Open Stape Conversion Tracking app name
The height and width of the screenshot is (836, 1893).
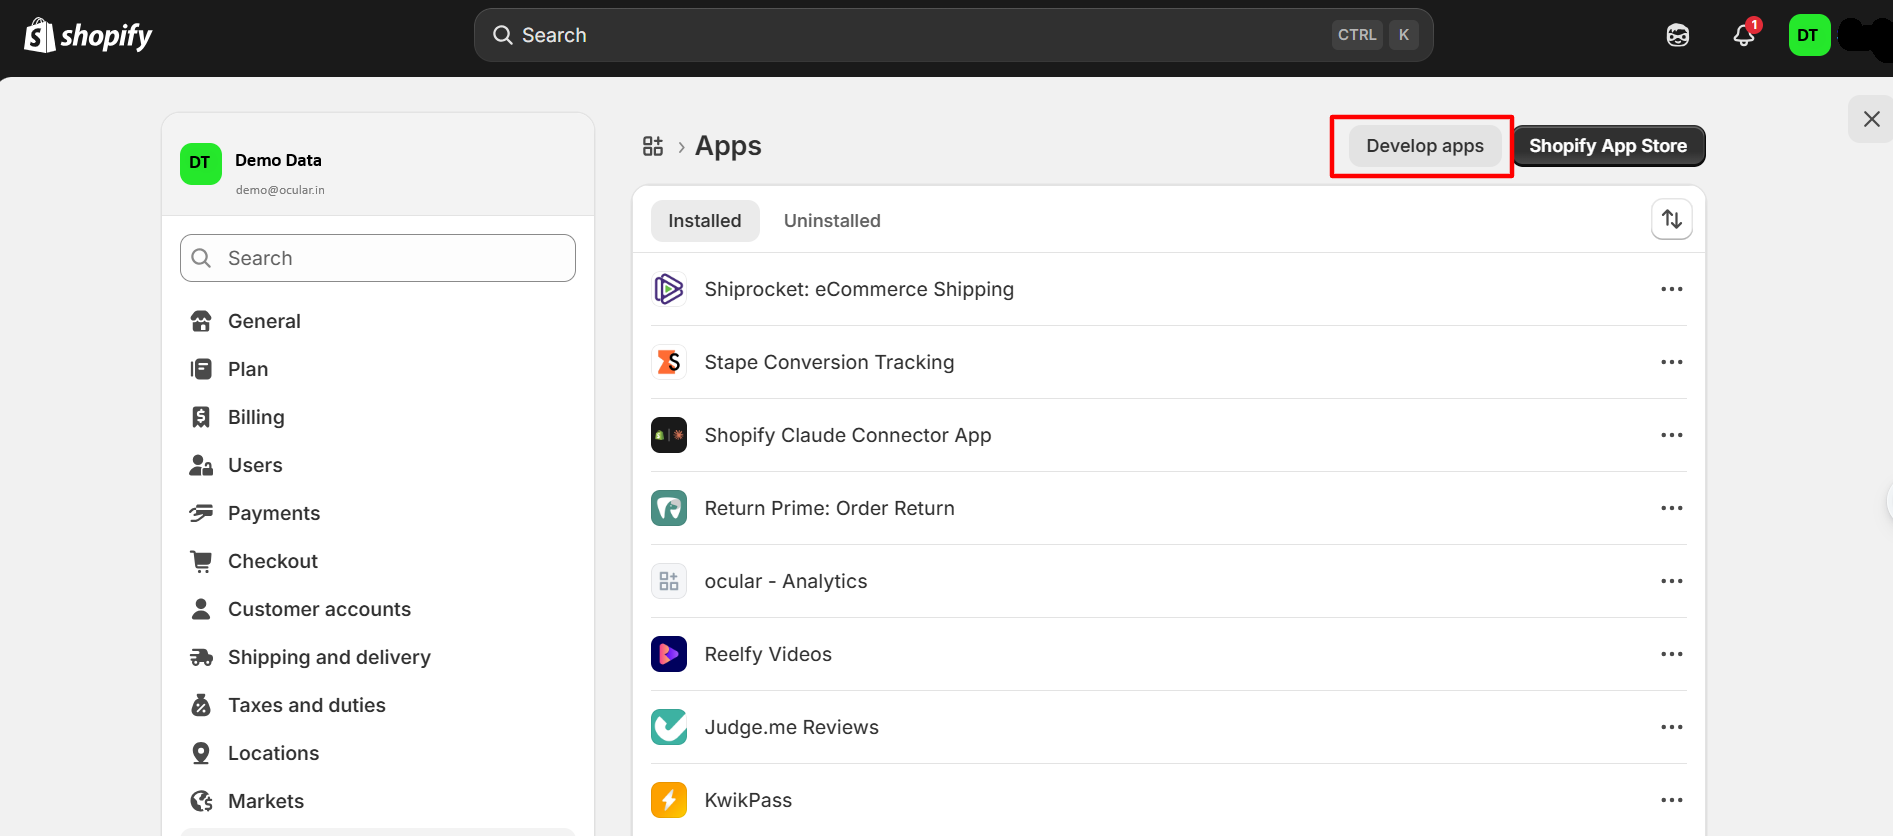pos(829,362)
